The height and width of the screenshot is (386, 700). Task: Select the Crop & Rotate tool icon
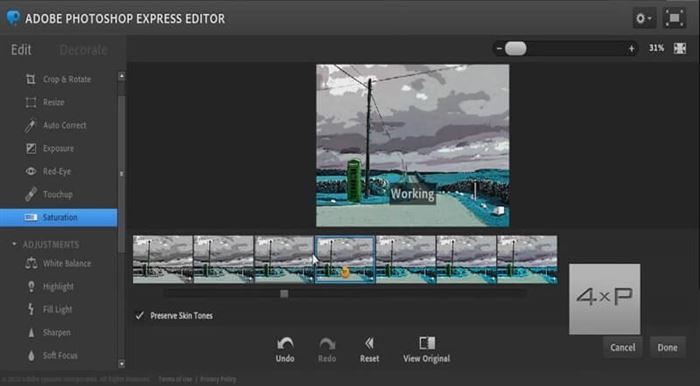click(x=30, y=79)
